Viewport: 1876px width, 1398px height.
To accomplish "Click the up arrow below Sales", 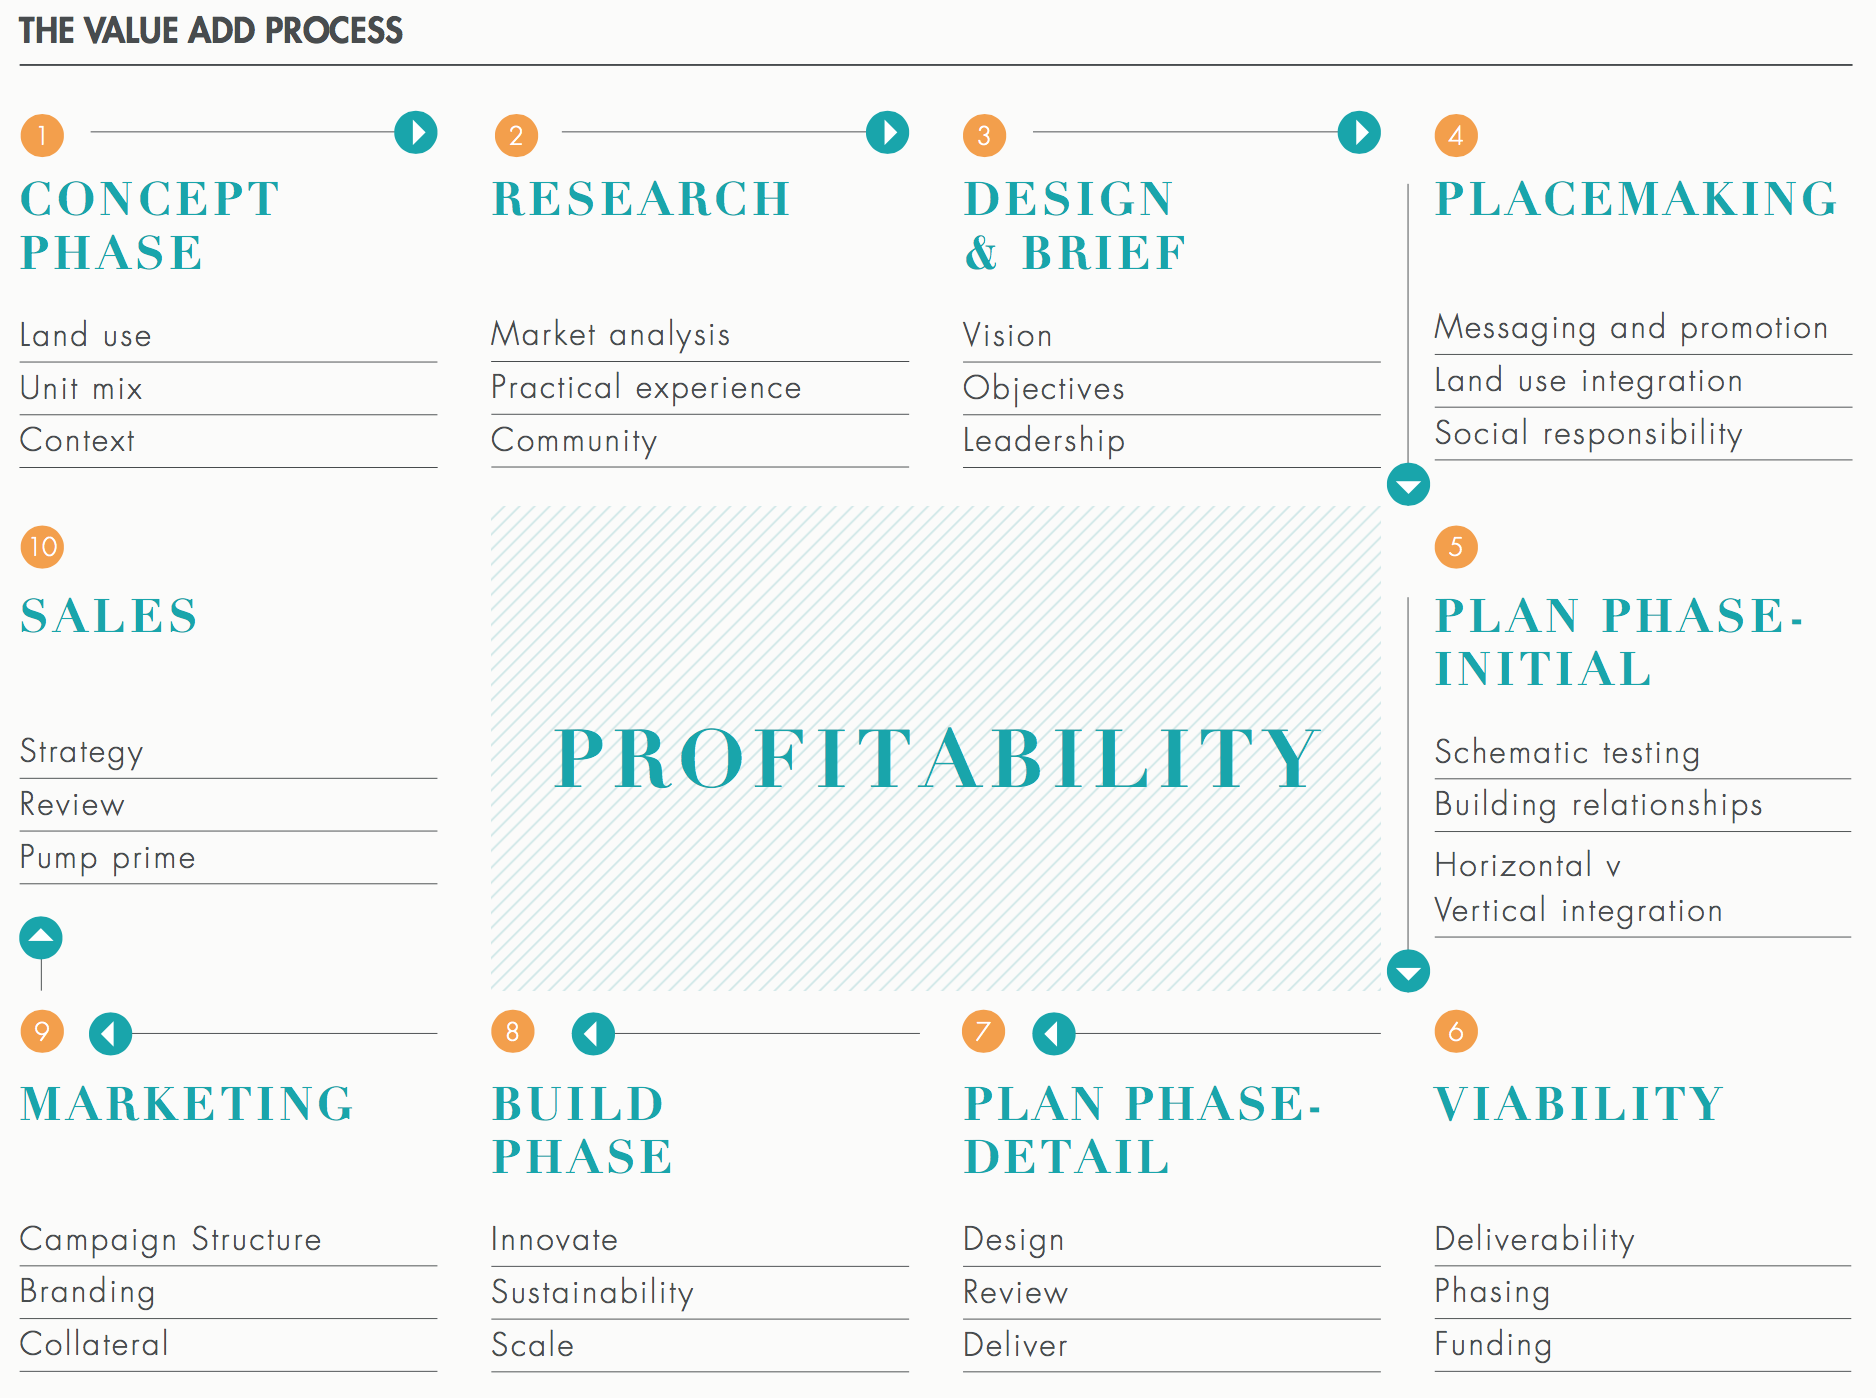I will pyautogui.click(x=41, y=938).
